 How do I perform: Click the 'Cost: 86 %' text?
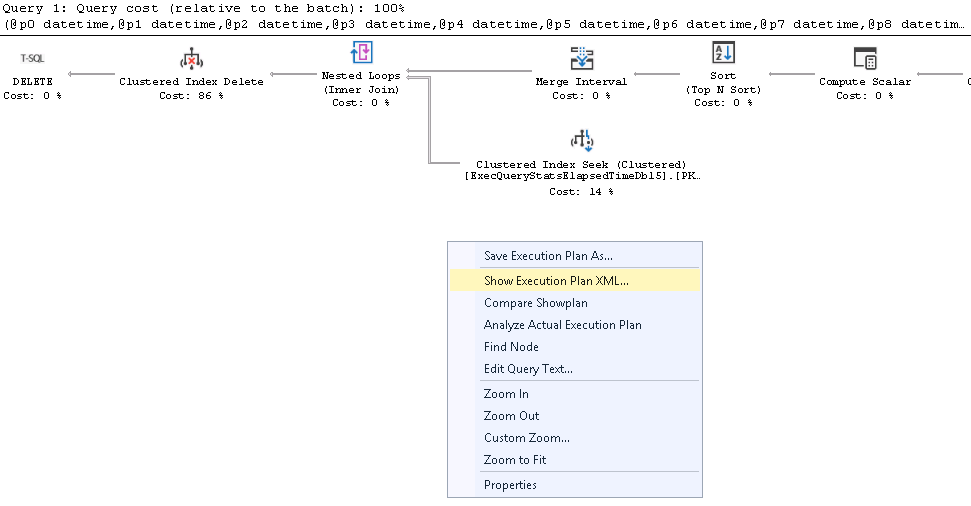click(x=191, y=96)
